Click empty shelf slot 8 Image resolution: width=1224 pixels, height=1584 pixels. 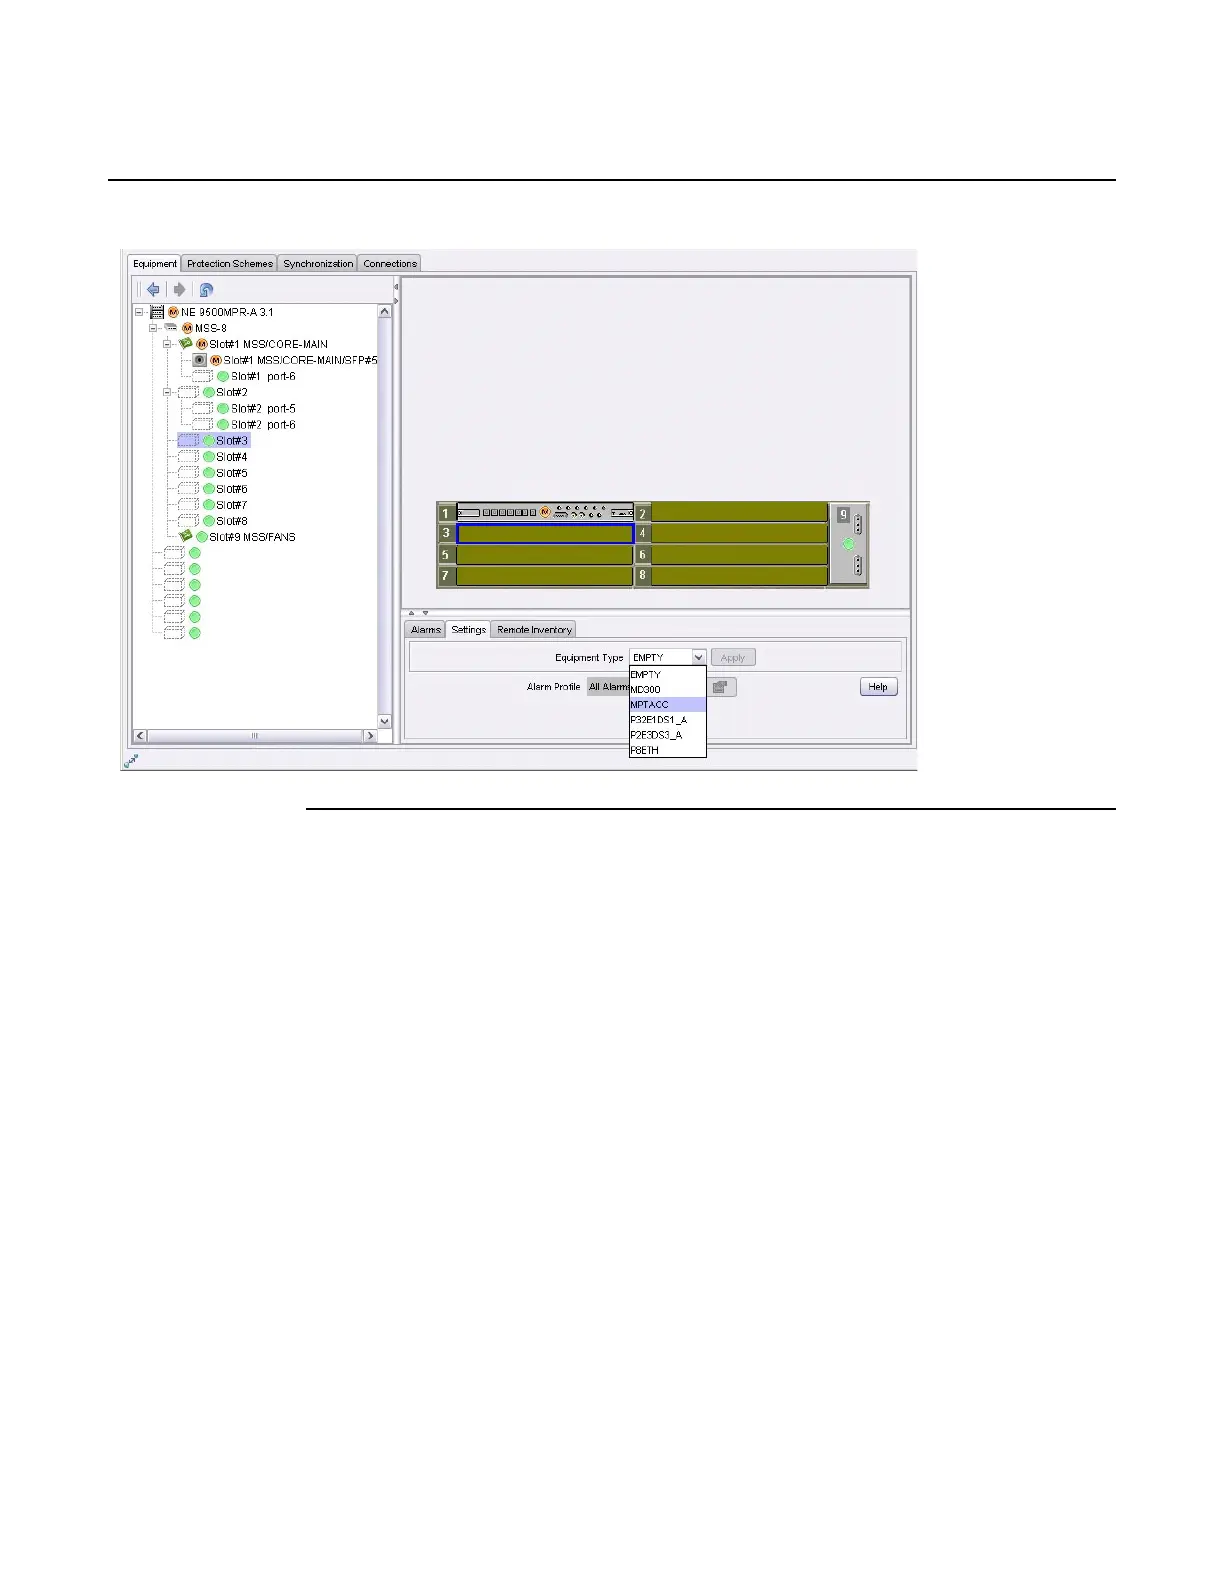pos(739,576)
